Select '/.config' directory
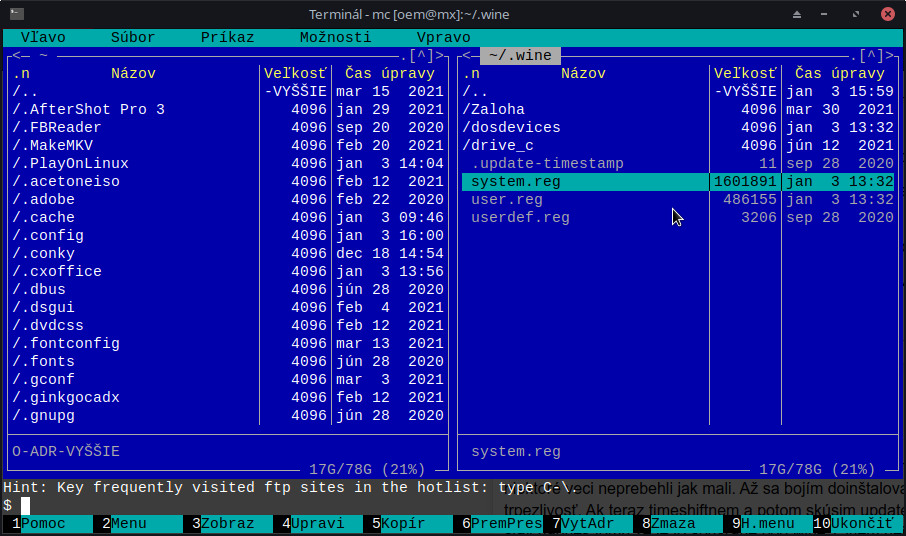 228,235
